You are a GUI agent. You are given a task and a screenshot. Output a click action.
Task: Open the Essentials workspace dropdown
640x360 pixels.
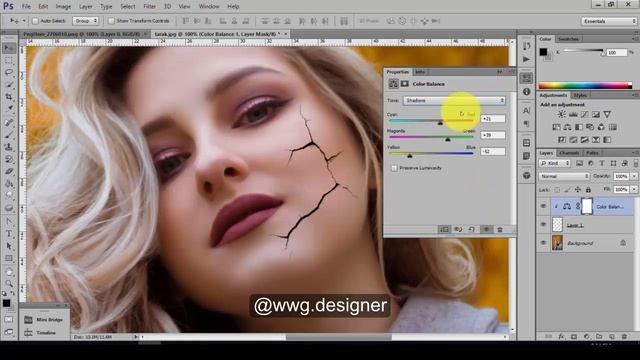609,21
